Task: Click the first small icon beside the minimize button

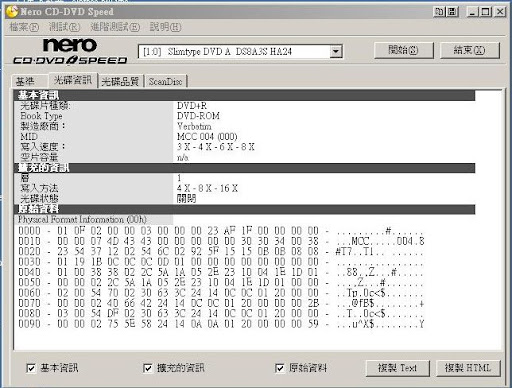Action: (439, 12)
